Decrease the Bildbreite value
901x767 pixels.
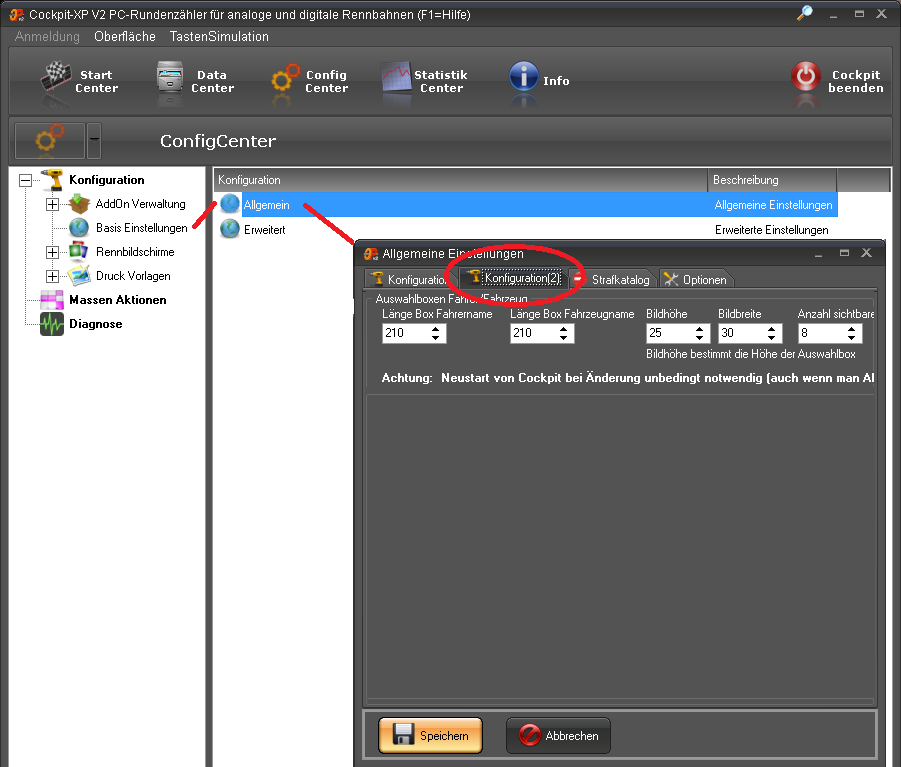click(x=772, y=338)
